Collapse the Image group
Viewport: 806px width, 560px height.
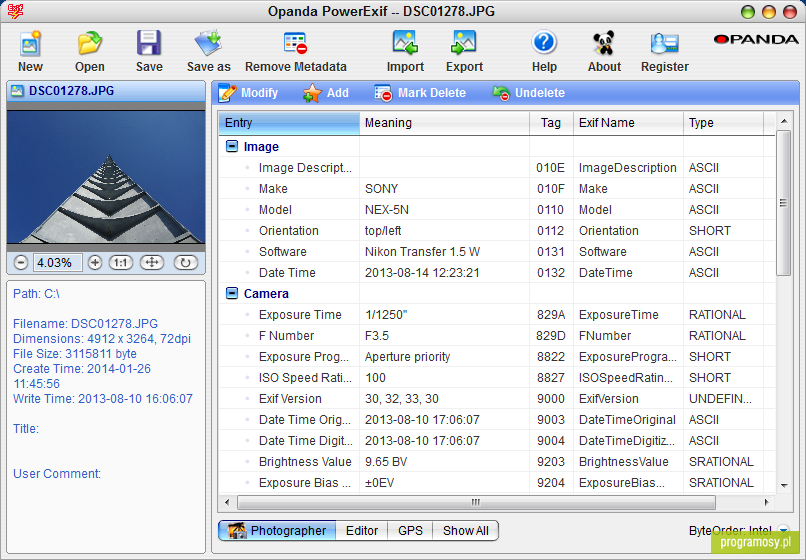tap(232, 147)
